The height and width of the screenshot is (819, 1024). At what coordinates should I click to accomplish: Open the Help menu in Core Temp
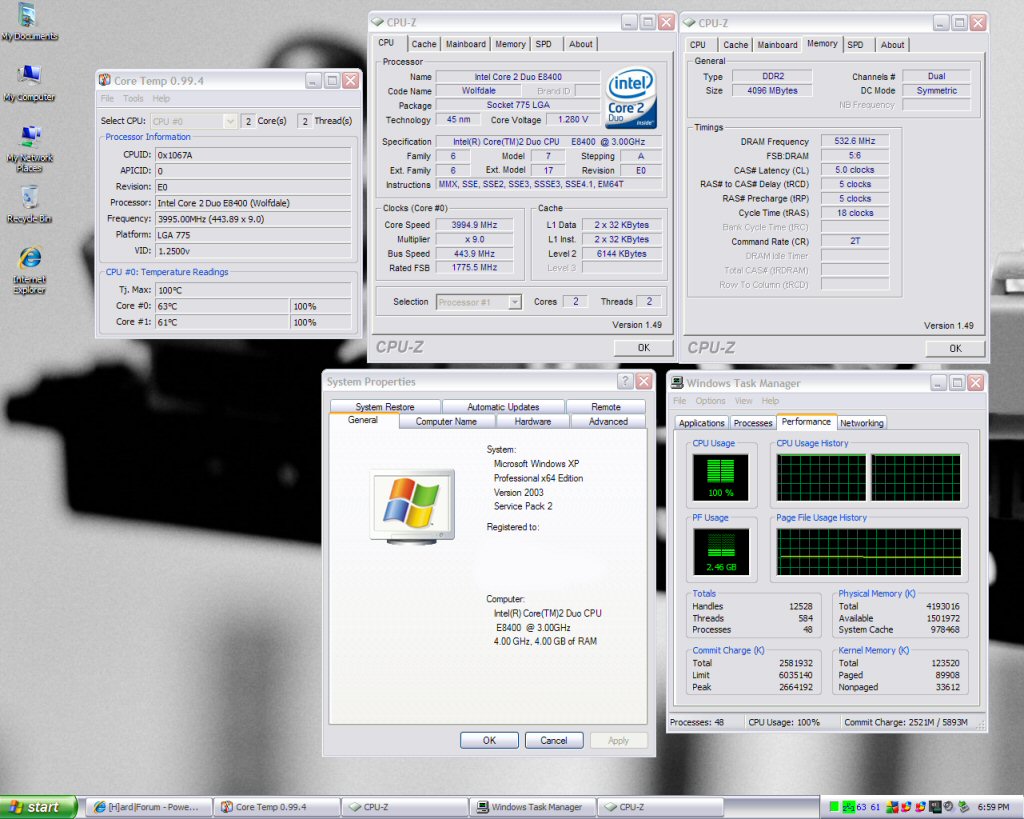(x=161, y=99)
